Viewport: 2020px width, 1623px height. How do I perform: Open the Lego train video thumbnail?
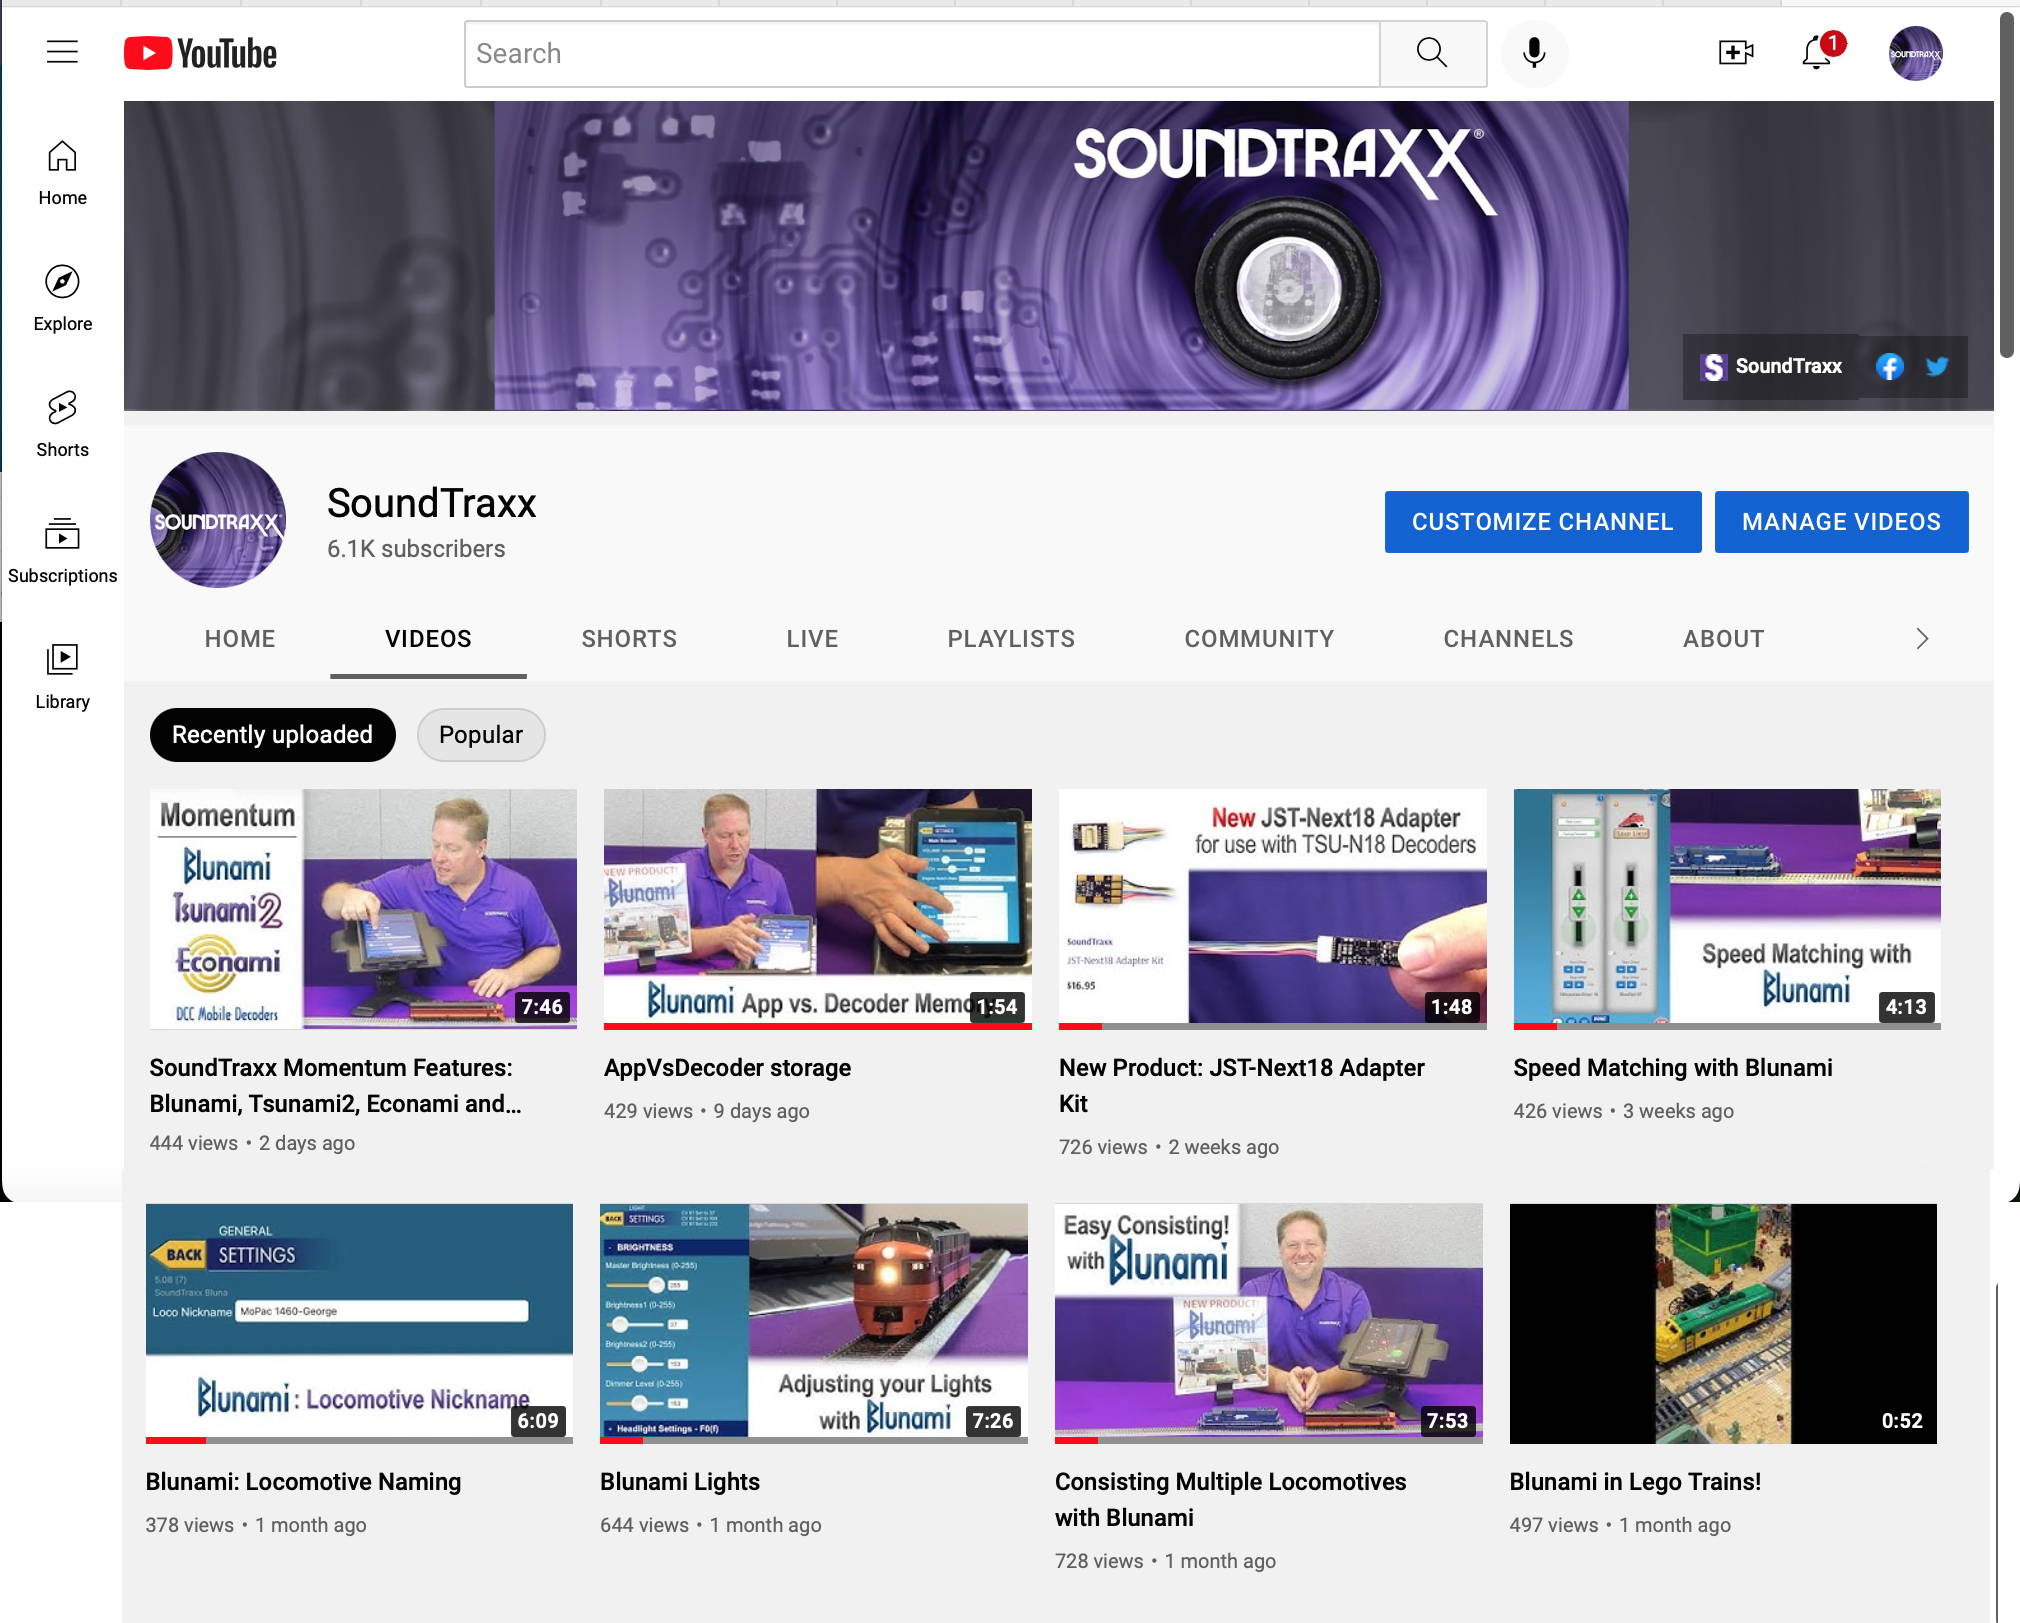coord(1723,1323)
